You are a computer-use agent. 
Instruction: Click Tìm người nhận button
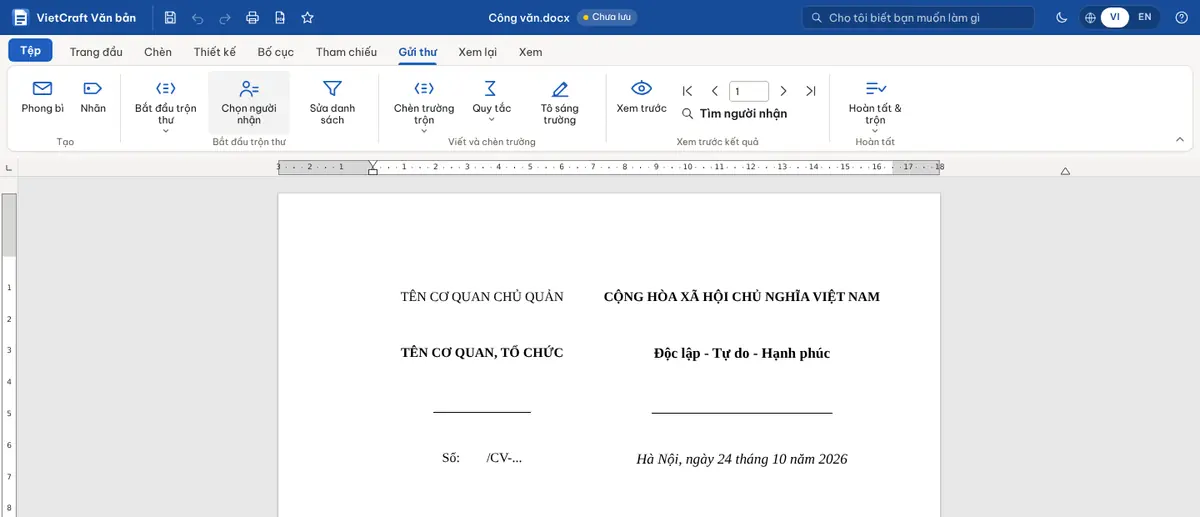[735, 114]
